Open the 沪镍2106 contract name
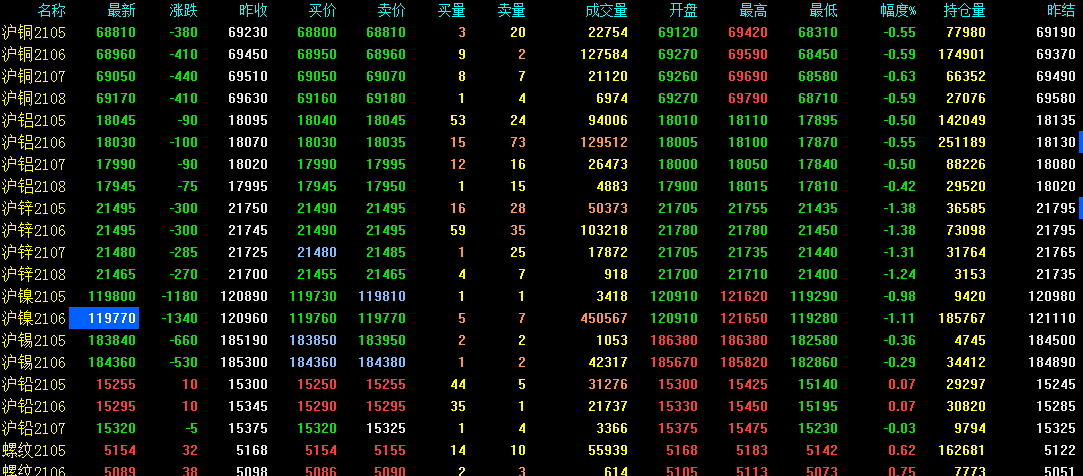Image resolution: width=1083 pixels, height=476 pixels. point(33,318)
